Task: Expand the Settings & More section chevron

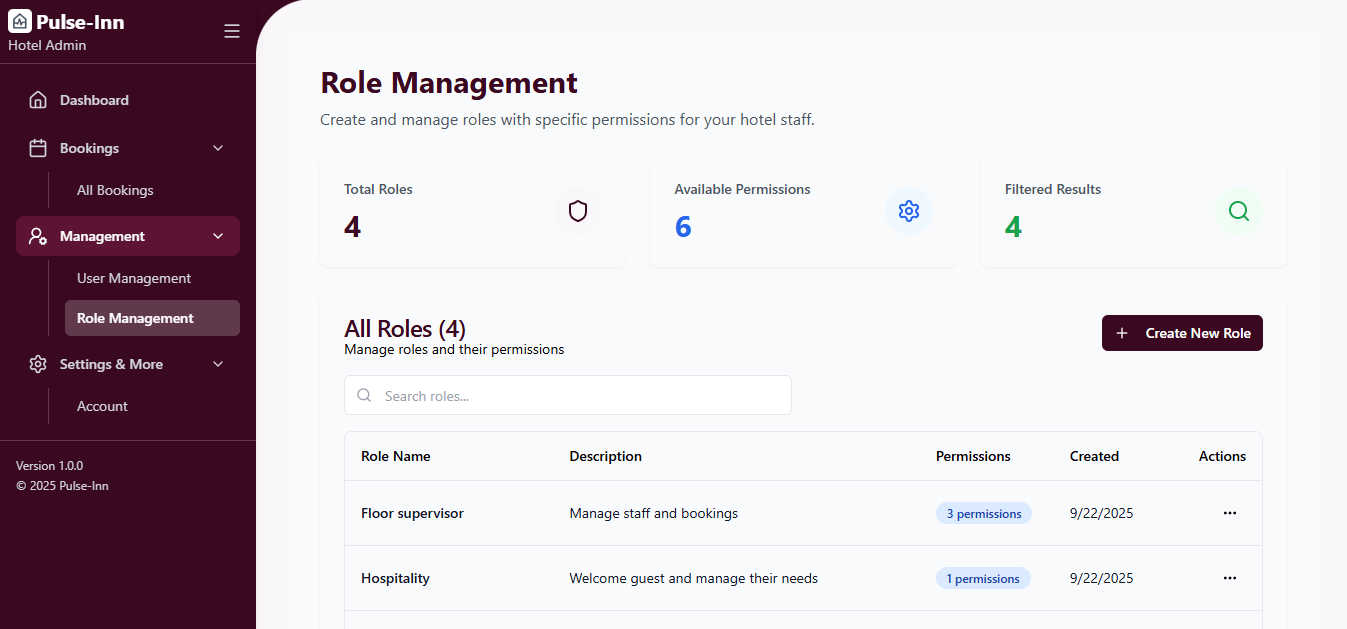Action: pos(218,364)
